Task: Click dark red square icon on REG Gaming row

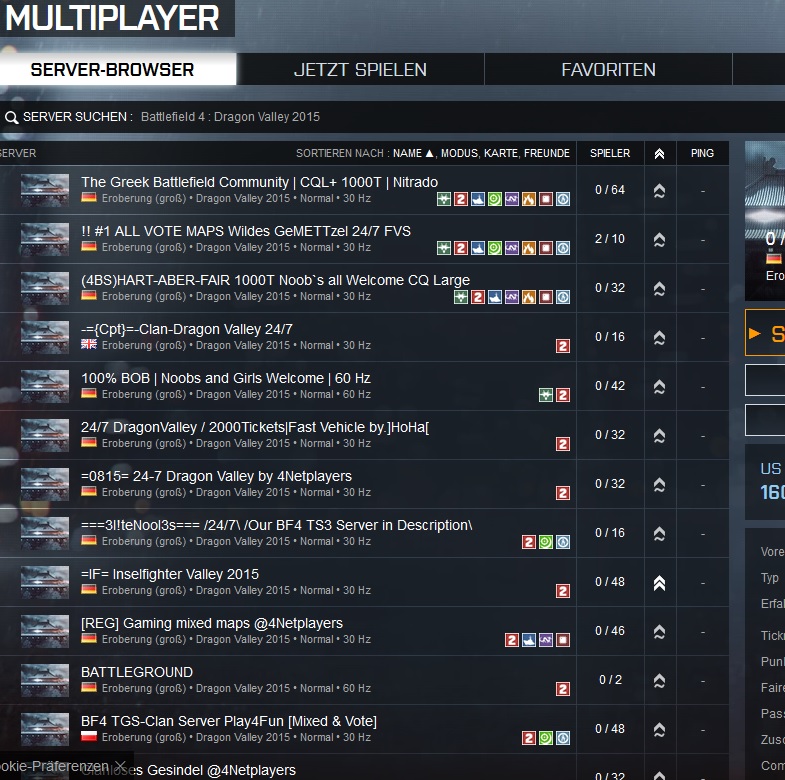Action: click(563, 640)
